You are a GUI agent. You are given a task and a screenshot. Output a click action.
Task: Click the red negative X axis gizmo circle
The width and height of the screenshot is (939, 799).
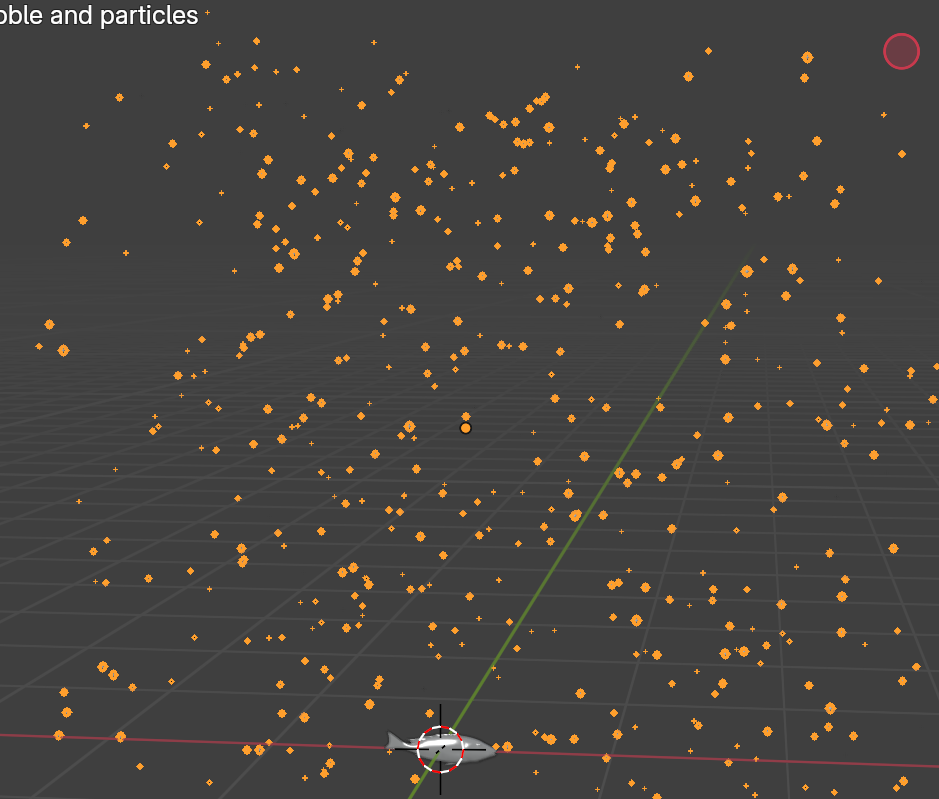click(x=901, y=52)
